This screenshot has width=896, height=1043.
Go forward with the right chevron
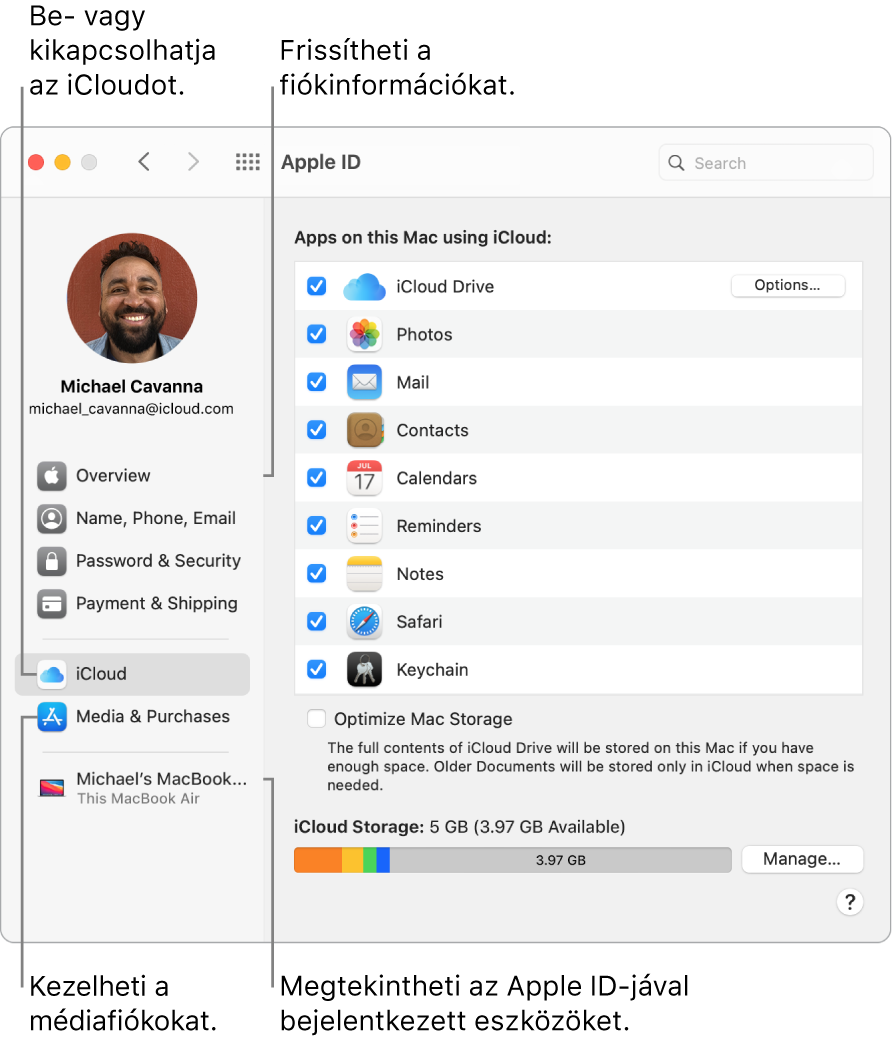[x=193, y=162]
